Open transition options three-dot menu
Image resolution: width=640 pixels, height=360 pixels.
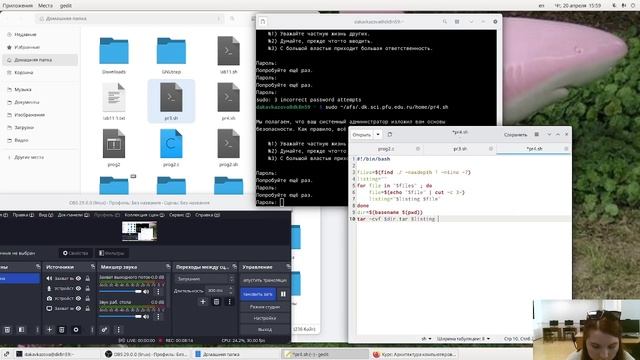[229, 302]
